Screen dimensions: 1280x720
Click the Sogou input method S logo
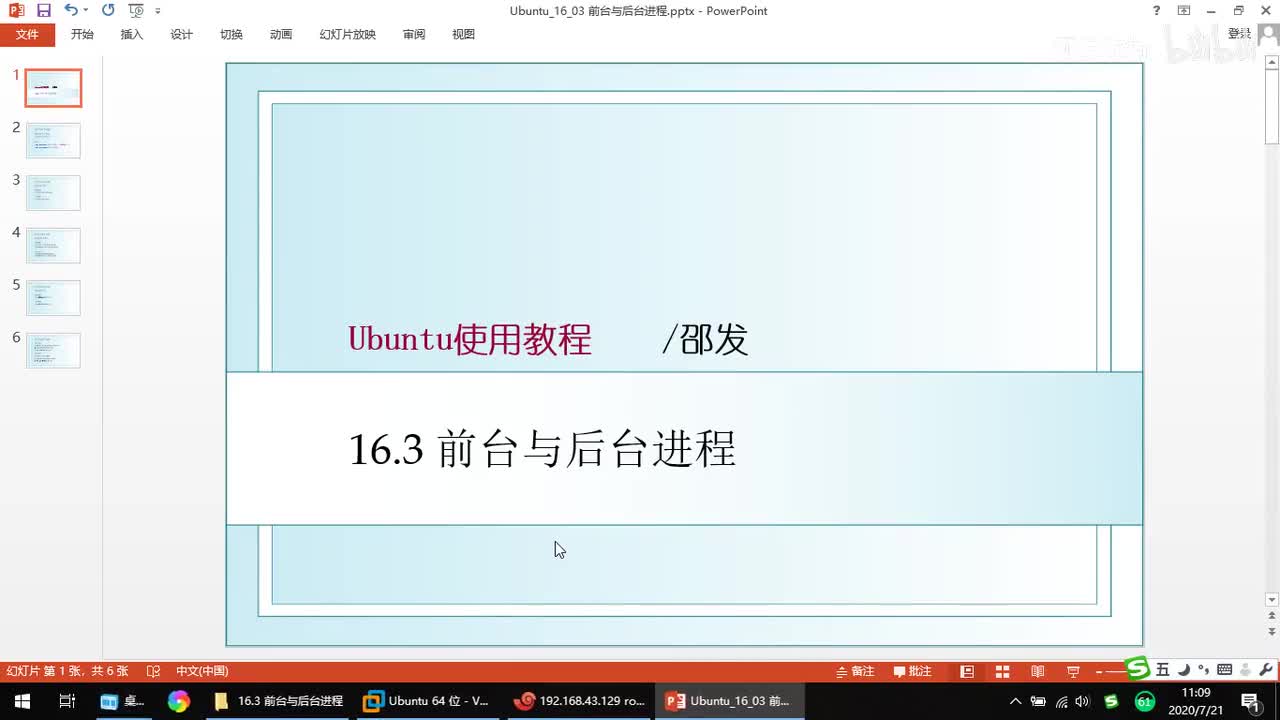pyautogui.click(x=1138, y=668)
